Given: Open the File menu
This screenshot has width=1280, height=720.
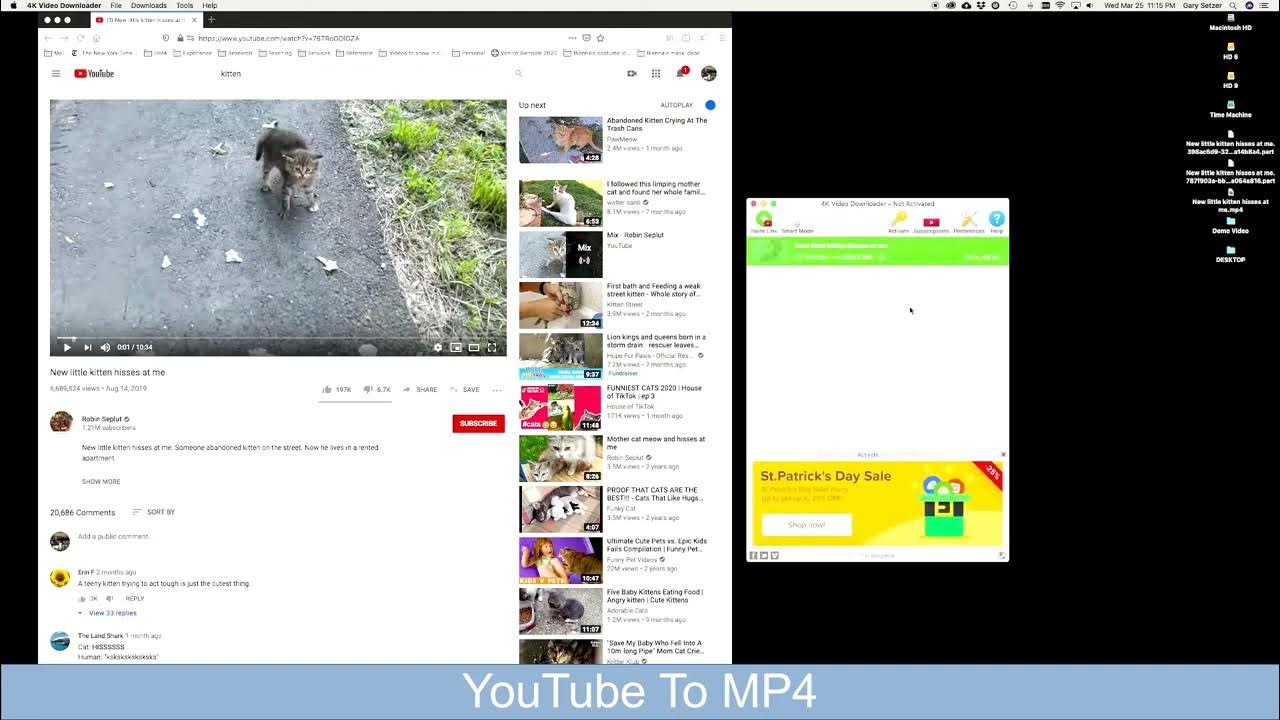Looking at the screenshot, I should tap(116, 5).
